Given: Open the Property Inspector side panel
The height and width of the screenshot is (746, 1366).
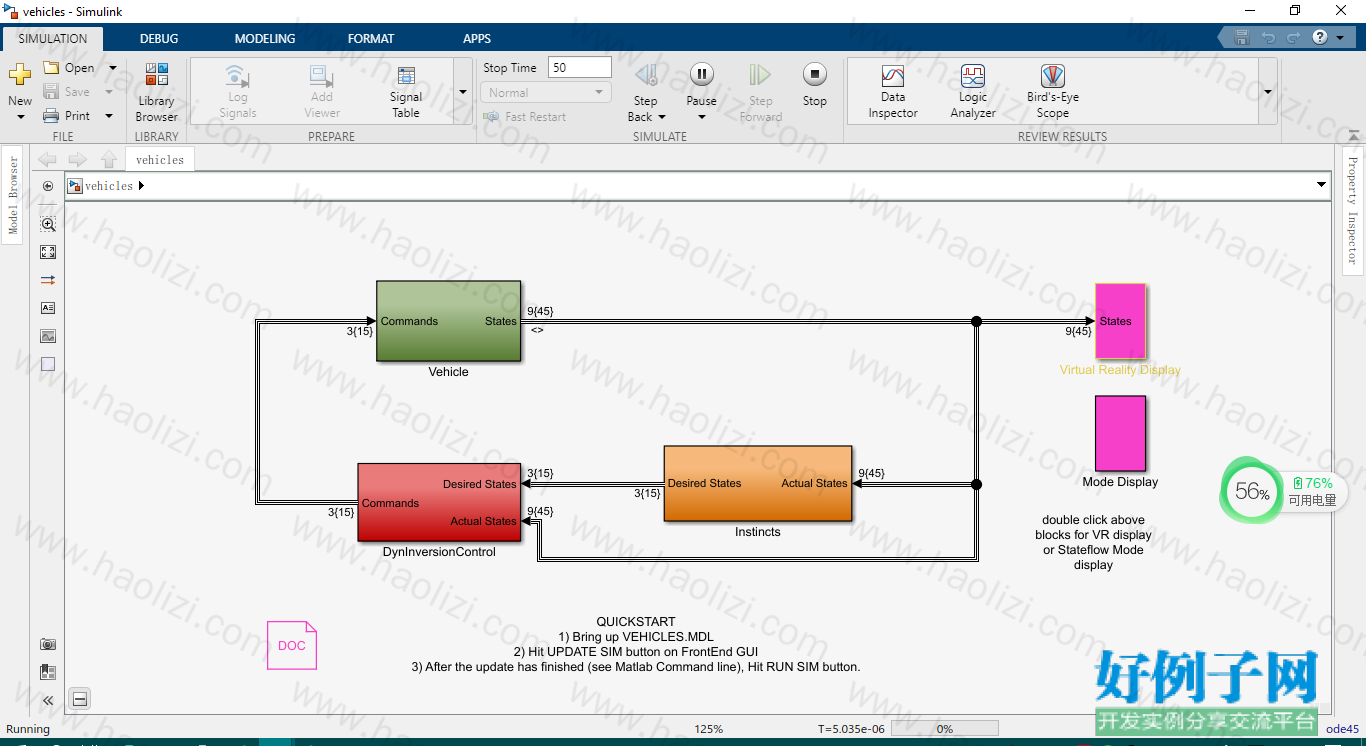Looking at the screenshot, I should coord(1352,210).
